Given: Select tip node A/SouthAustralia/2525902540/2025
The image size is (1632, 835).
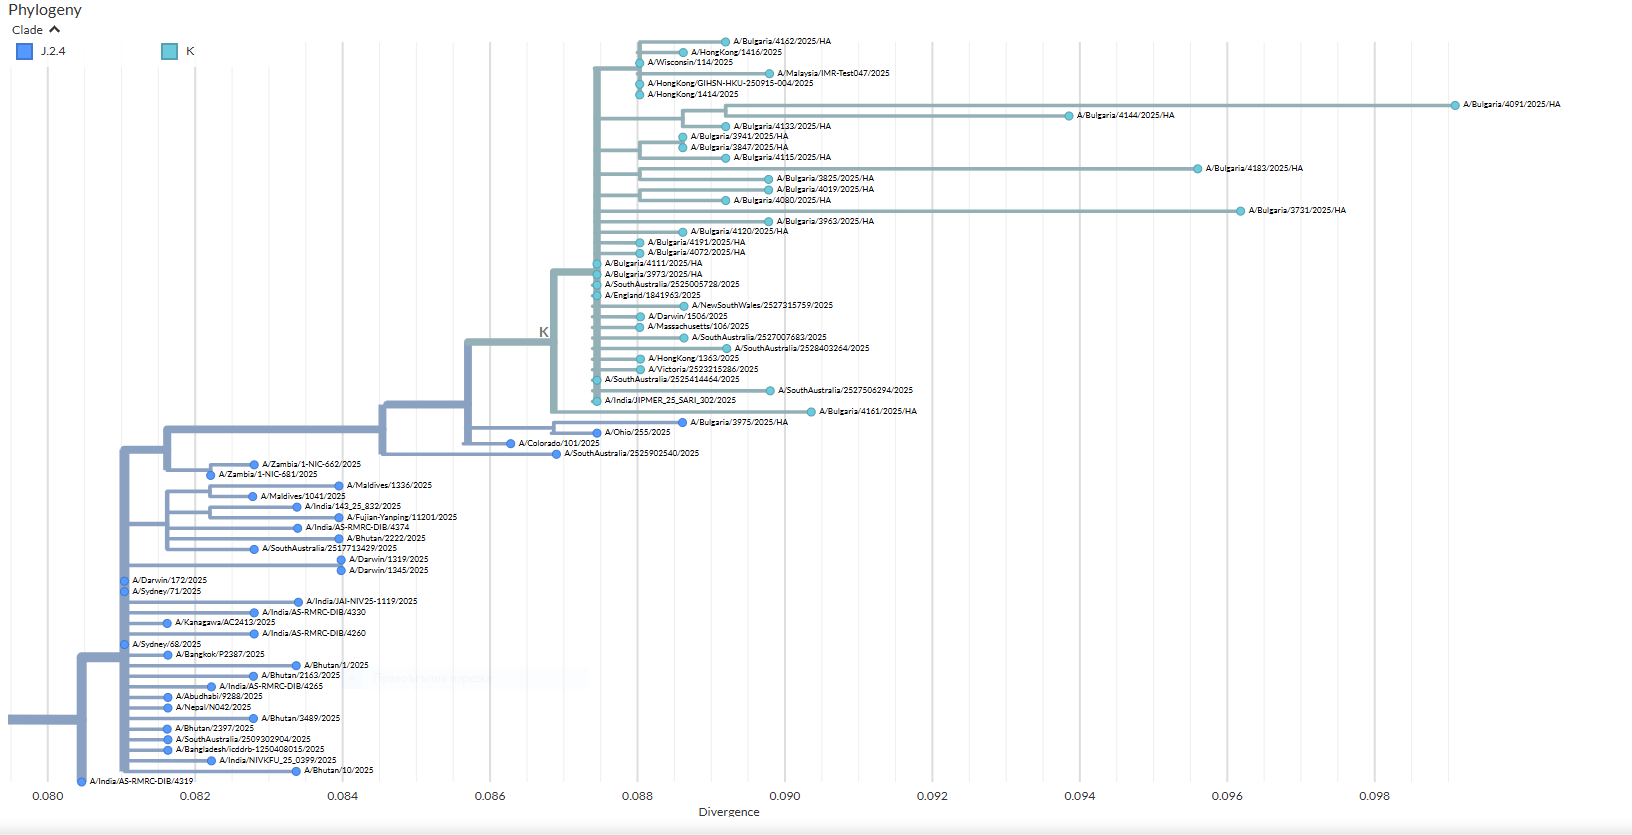Looking at the screenshot, I should point(556,454).
